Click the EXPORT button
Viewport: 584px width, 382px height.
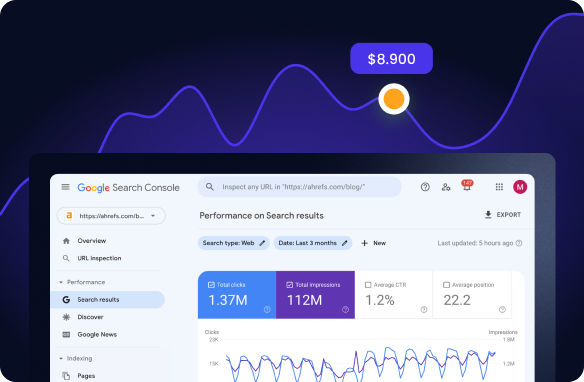point(502,215)
